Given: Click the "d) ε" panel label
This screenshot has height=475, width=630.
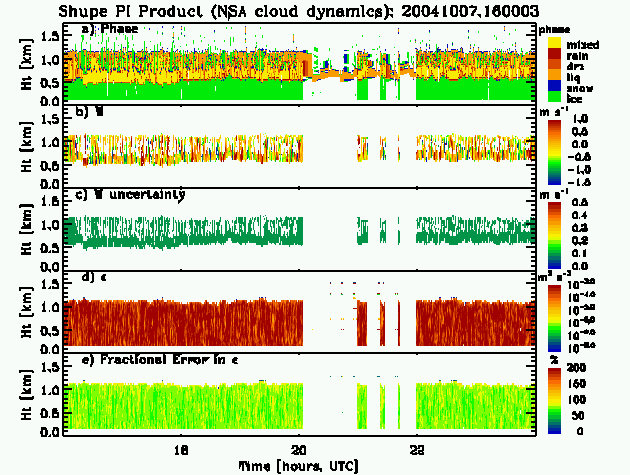Looking at the screenshot, I should 94,277.
